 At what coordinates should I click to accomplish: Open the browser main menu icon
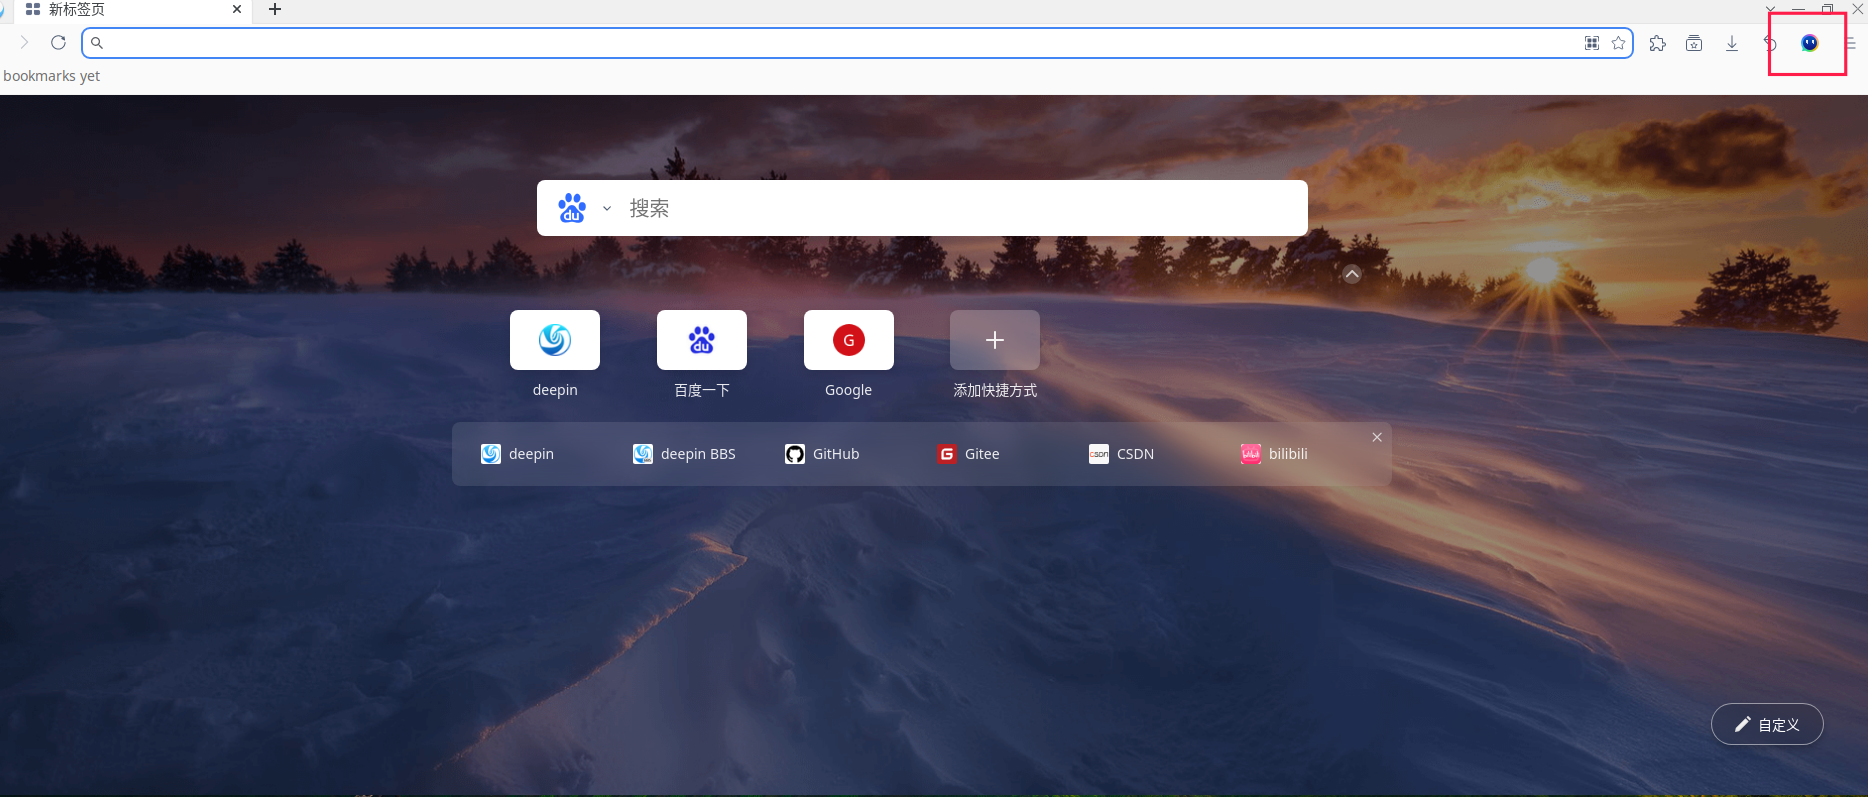pyautogui.click(x=1851, y=43)
